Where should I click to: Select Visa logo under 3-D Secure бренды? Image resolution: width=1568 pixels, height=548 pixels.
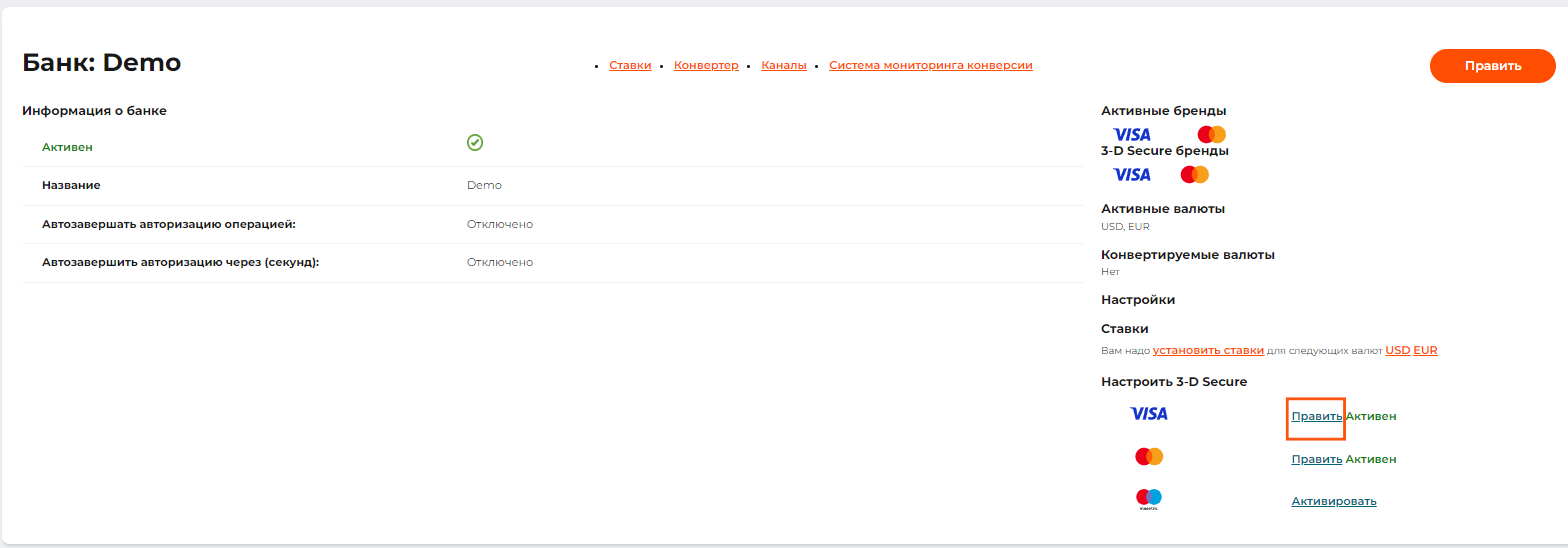[1132, 174]
